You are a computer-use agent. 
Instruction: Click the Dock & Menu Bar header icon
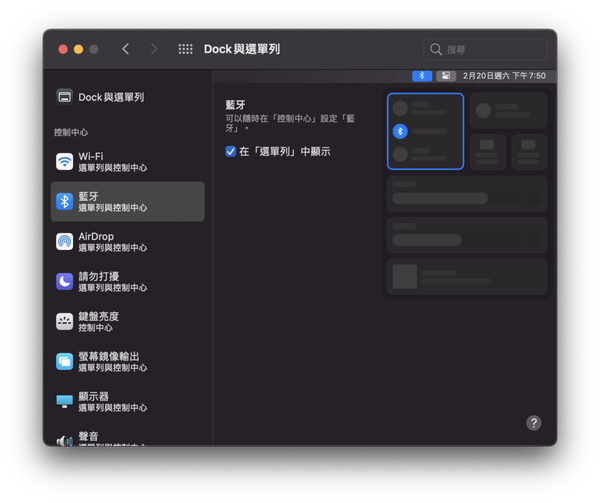click(64, 97)
